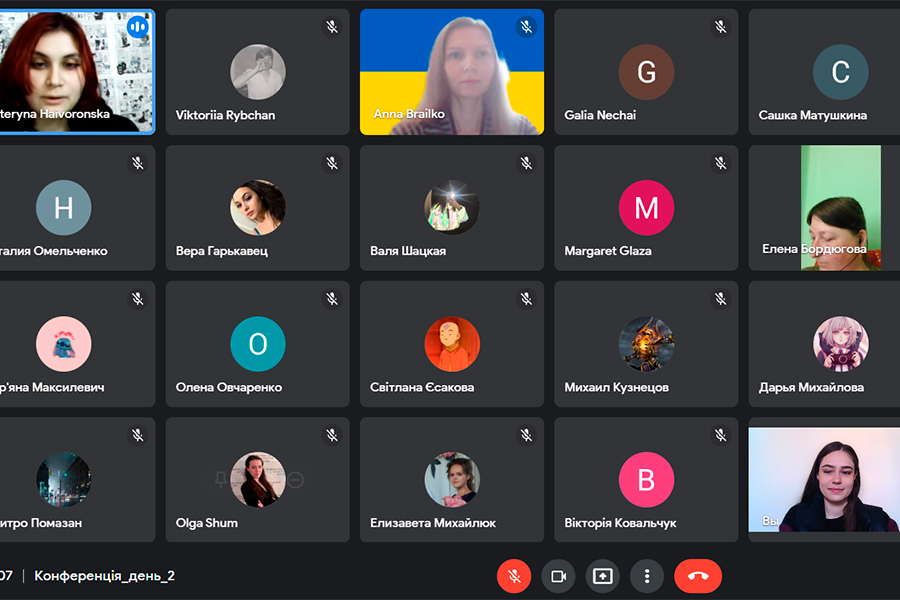Click Olga Shum's avatar photo
Screen dimensions: 900x600
(x=258, y=479)
